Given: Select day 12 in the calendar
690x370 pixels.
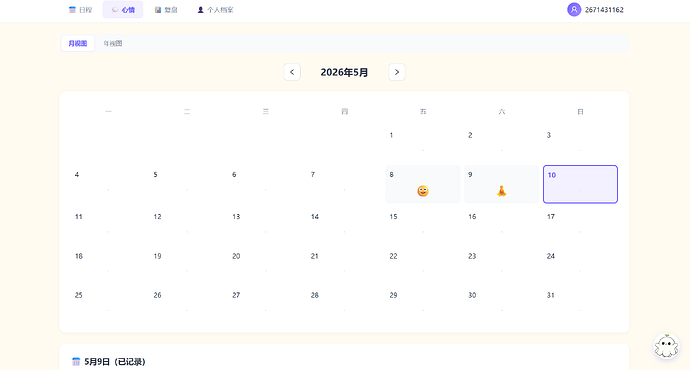Looking at the screenshot, I should coord(187,225).
